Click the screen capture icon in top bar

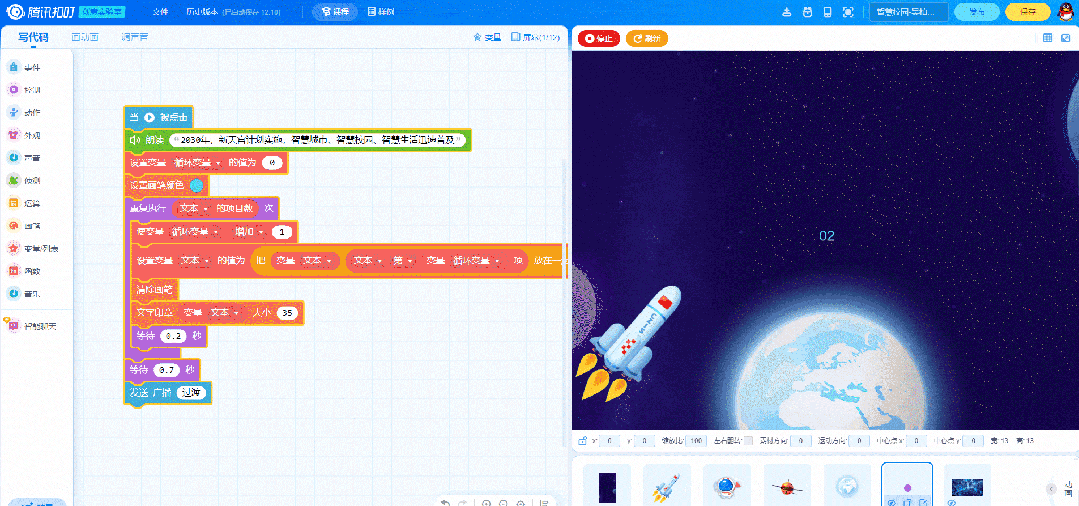coord(848,12)
